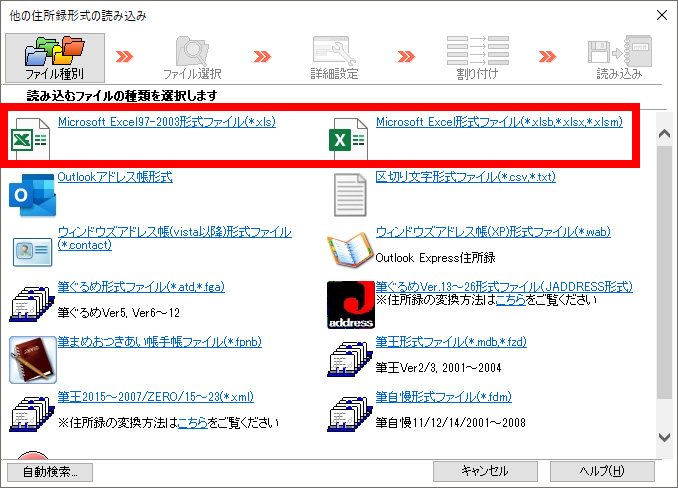Click the 筆王Ver2/3, 2001~2004 text
Image resolution: width=678 pixels, height=488 pixels.
pyautogui.click(x=438, y=368)
